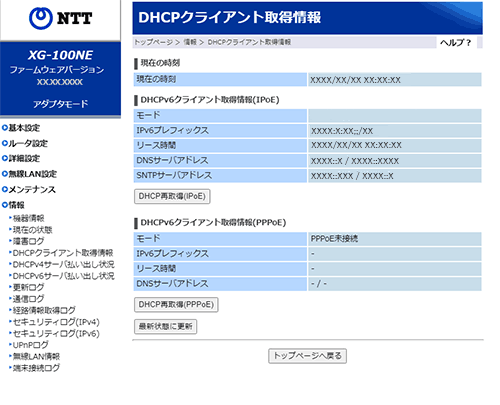Go to トップページ in the breadcrumb
This screenshot has width=500, height=405.
pyautogui.click(x=153, y=42)
